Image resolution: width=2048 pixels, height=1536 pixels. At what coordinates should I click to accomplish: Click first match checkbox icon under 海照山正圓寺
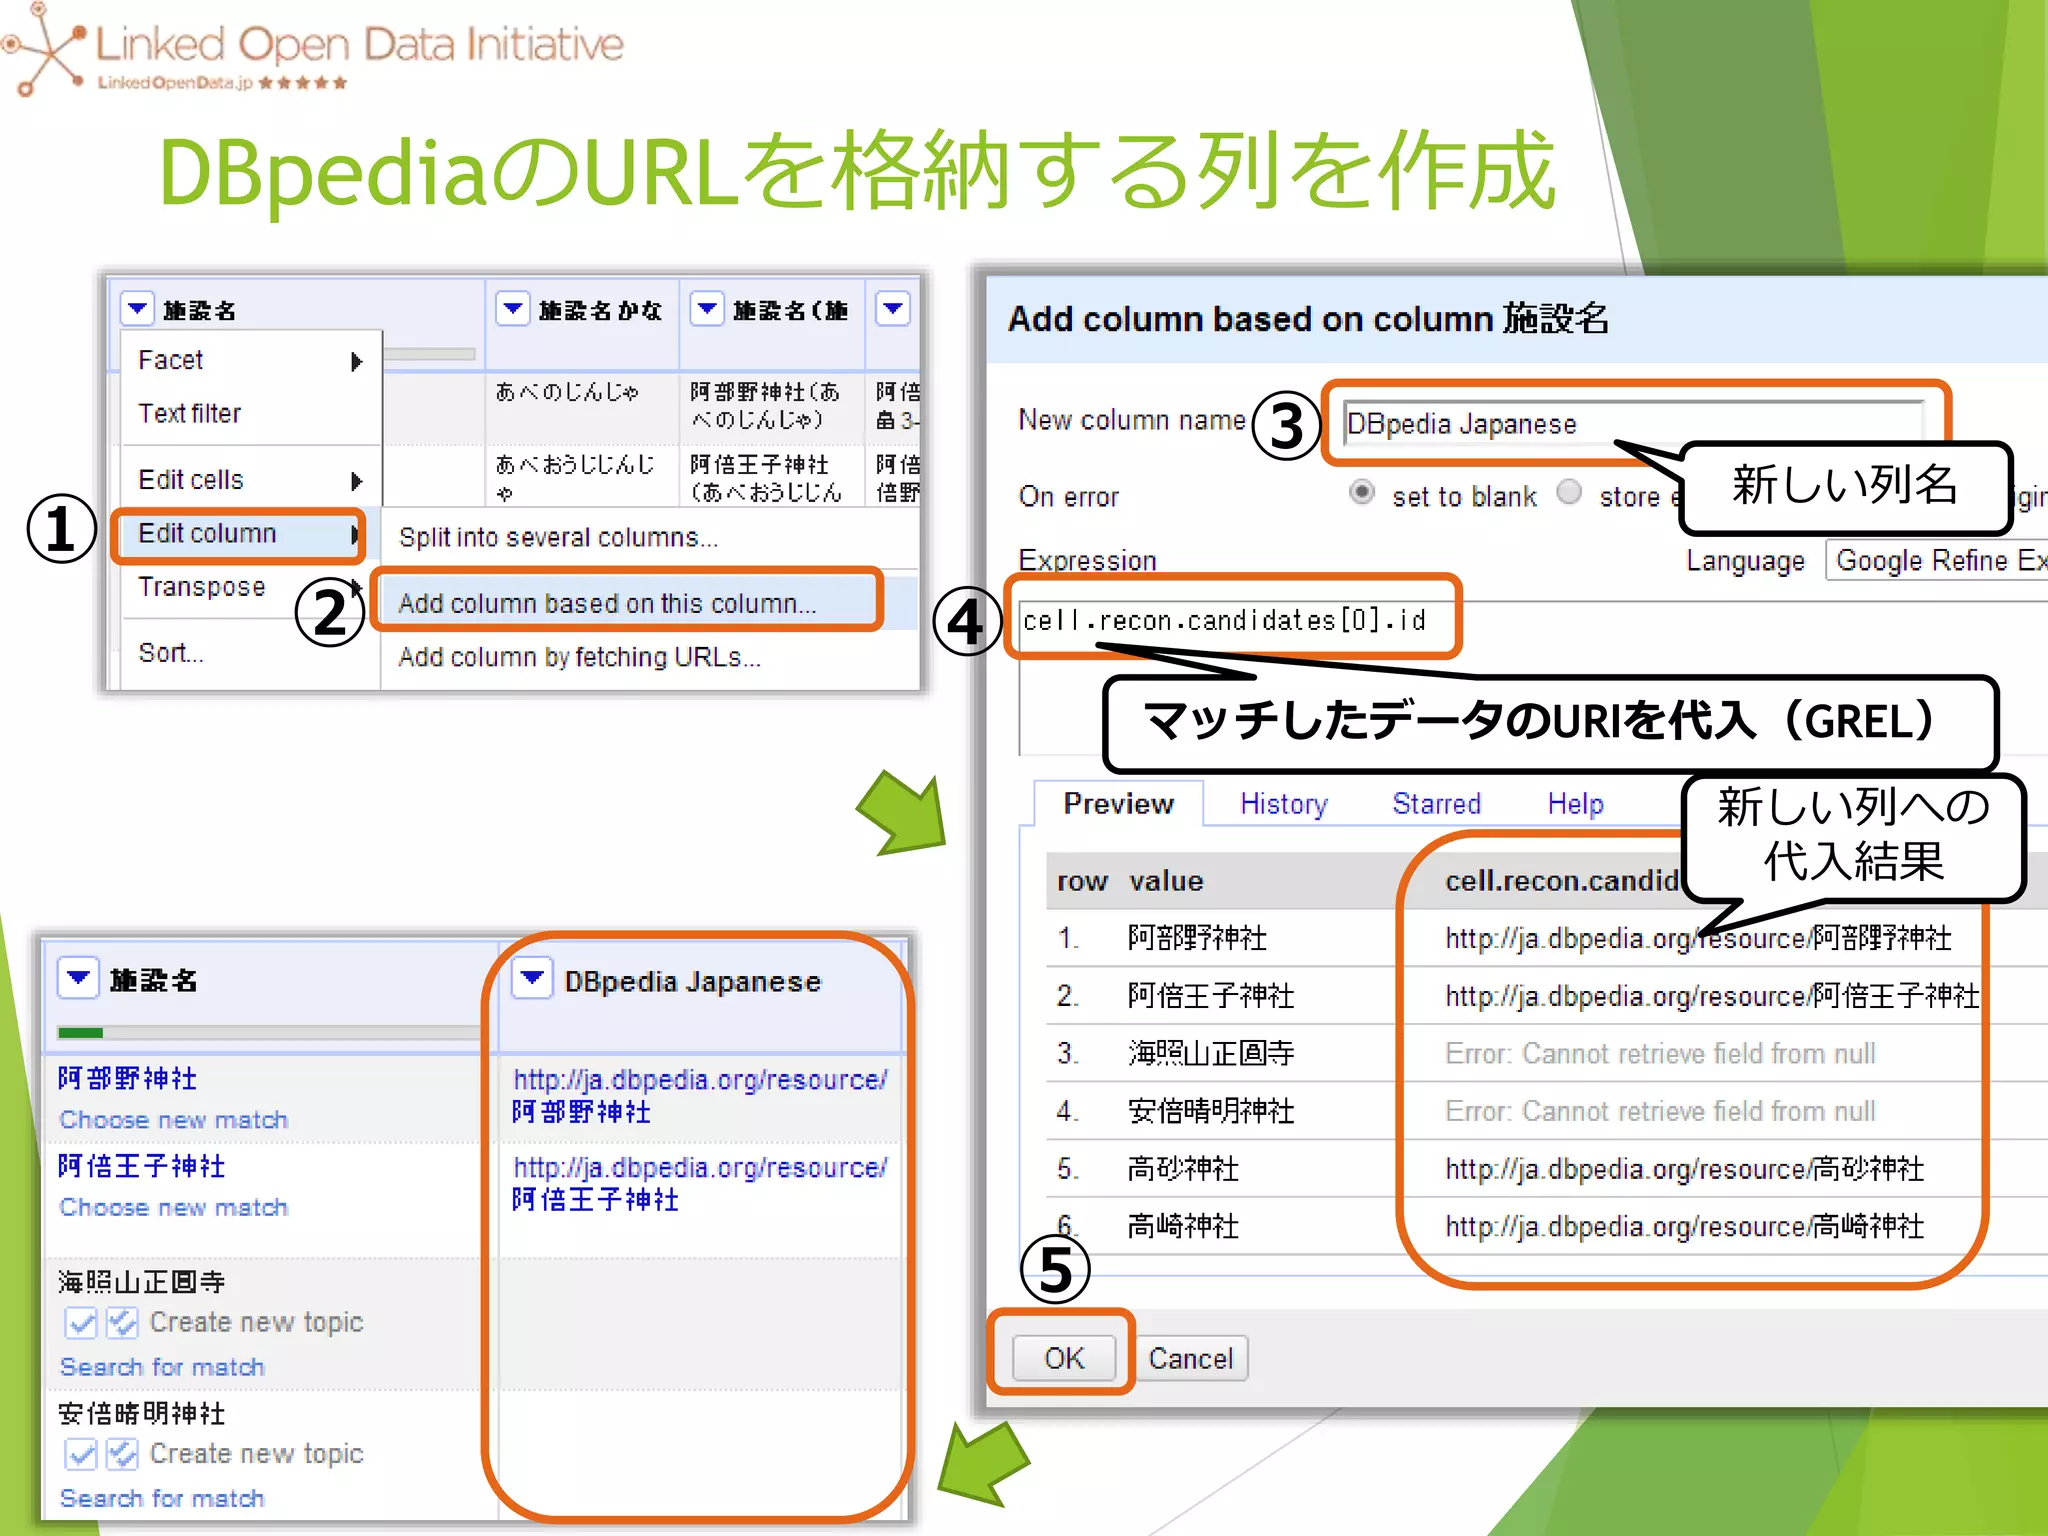81,1323
